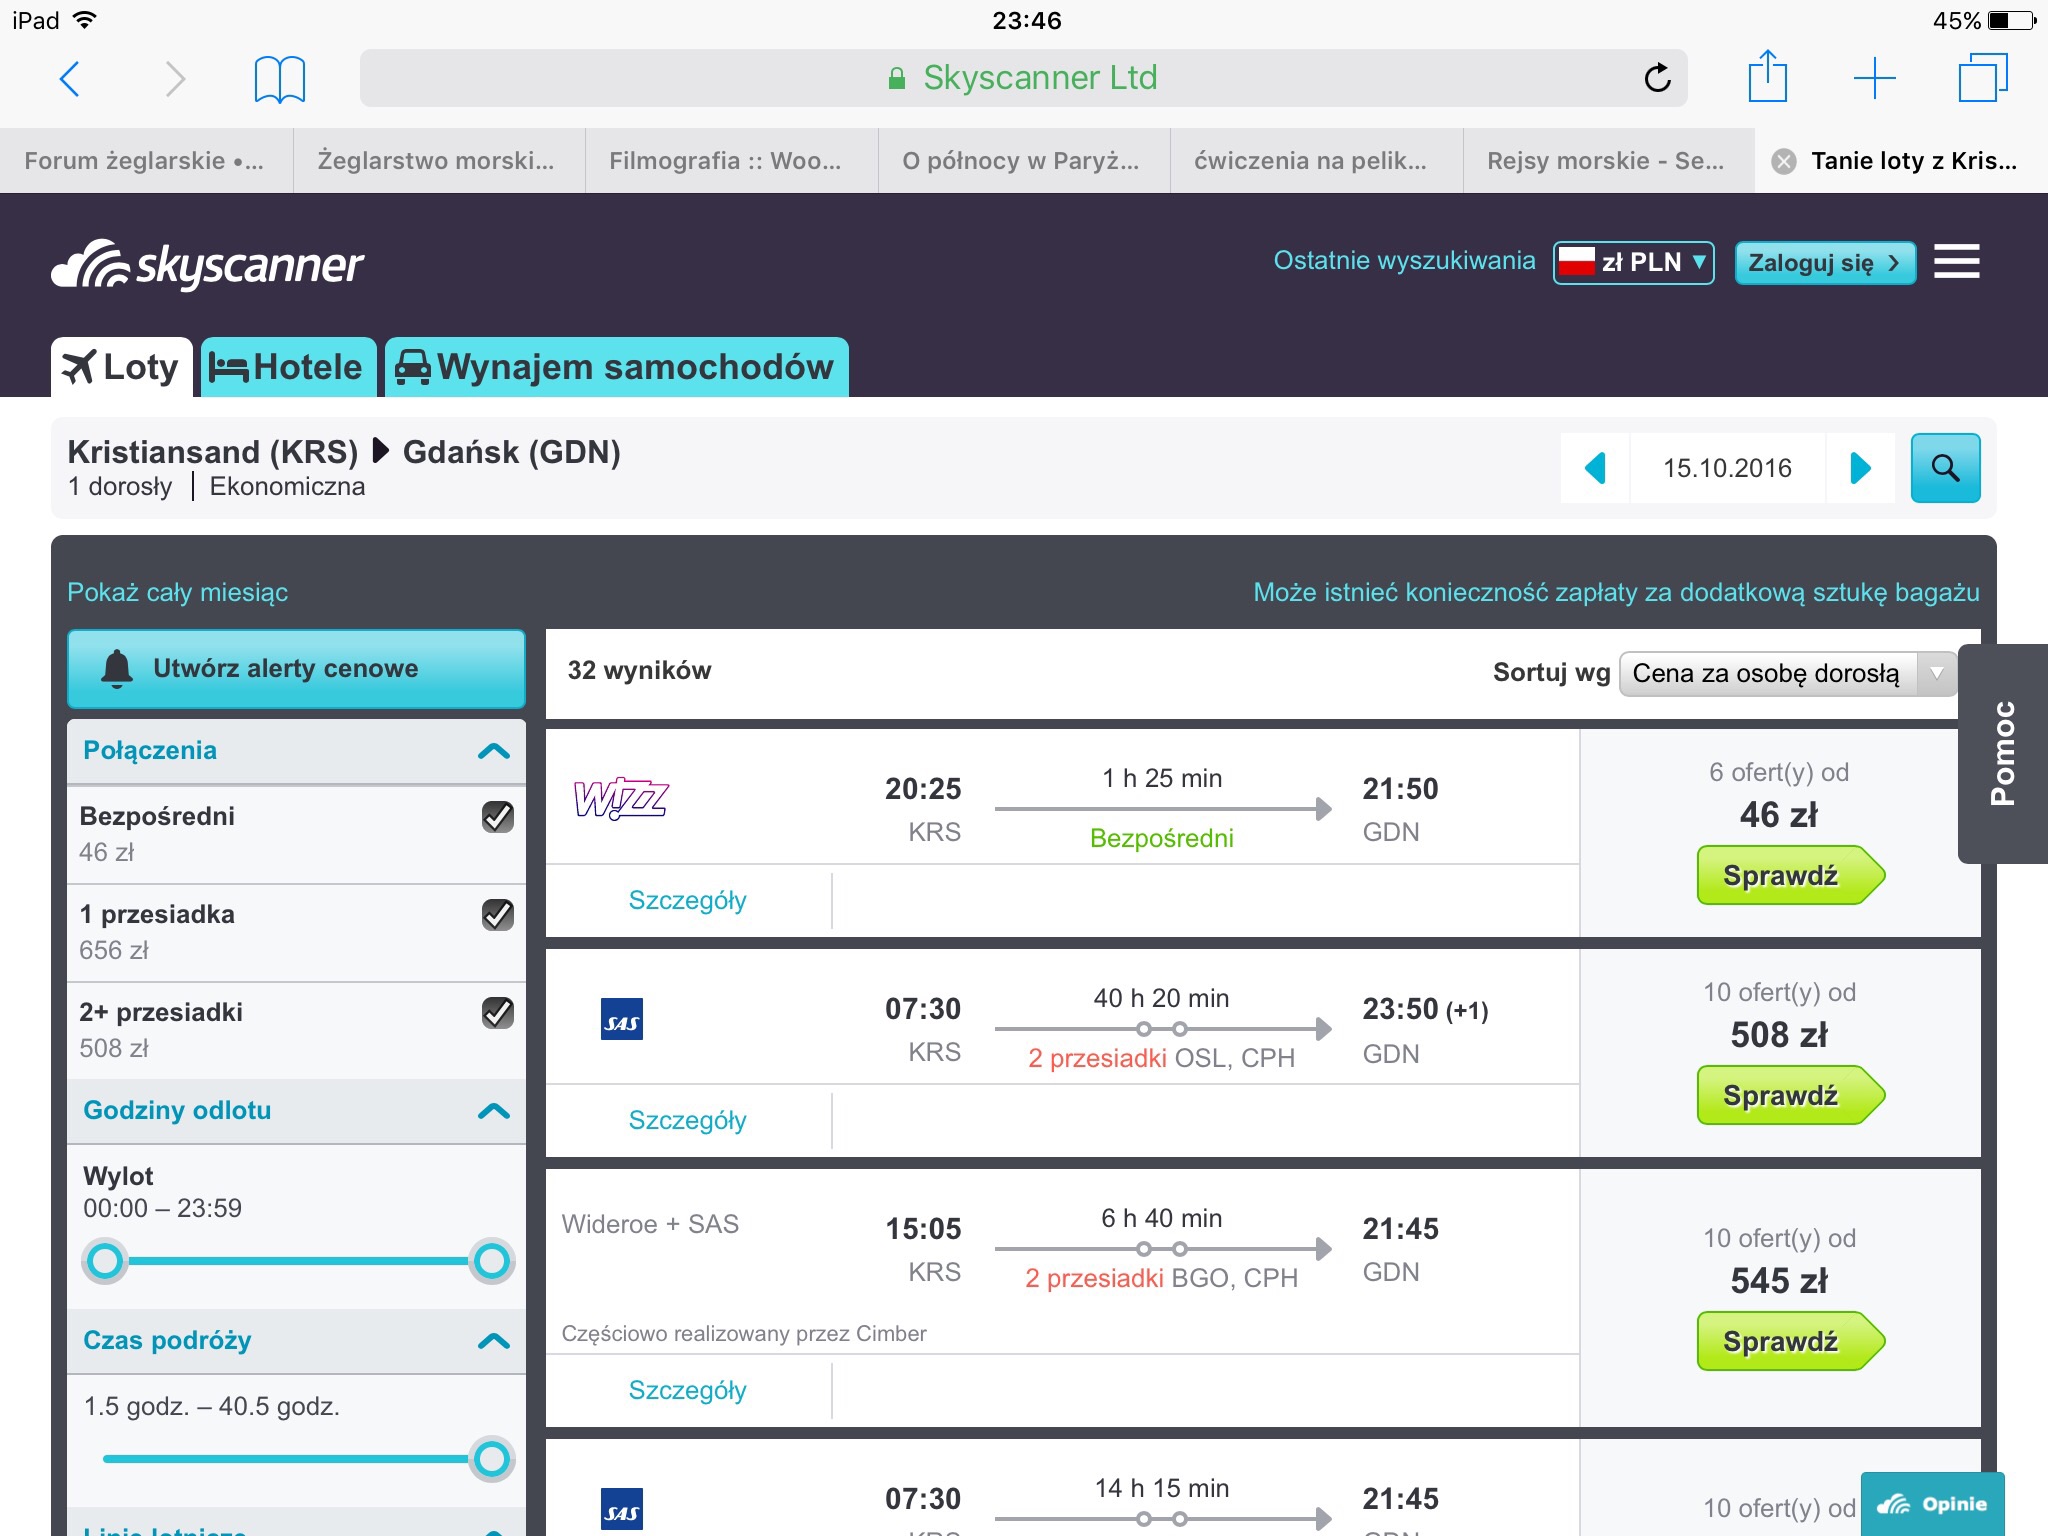Show all tabs overview icon
The width and height of the screenshot is (2048, 1536).
coord(1982,77)
